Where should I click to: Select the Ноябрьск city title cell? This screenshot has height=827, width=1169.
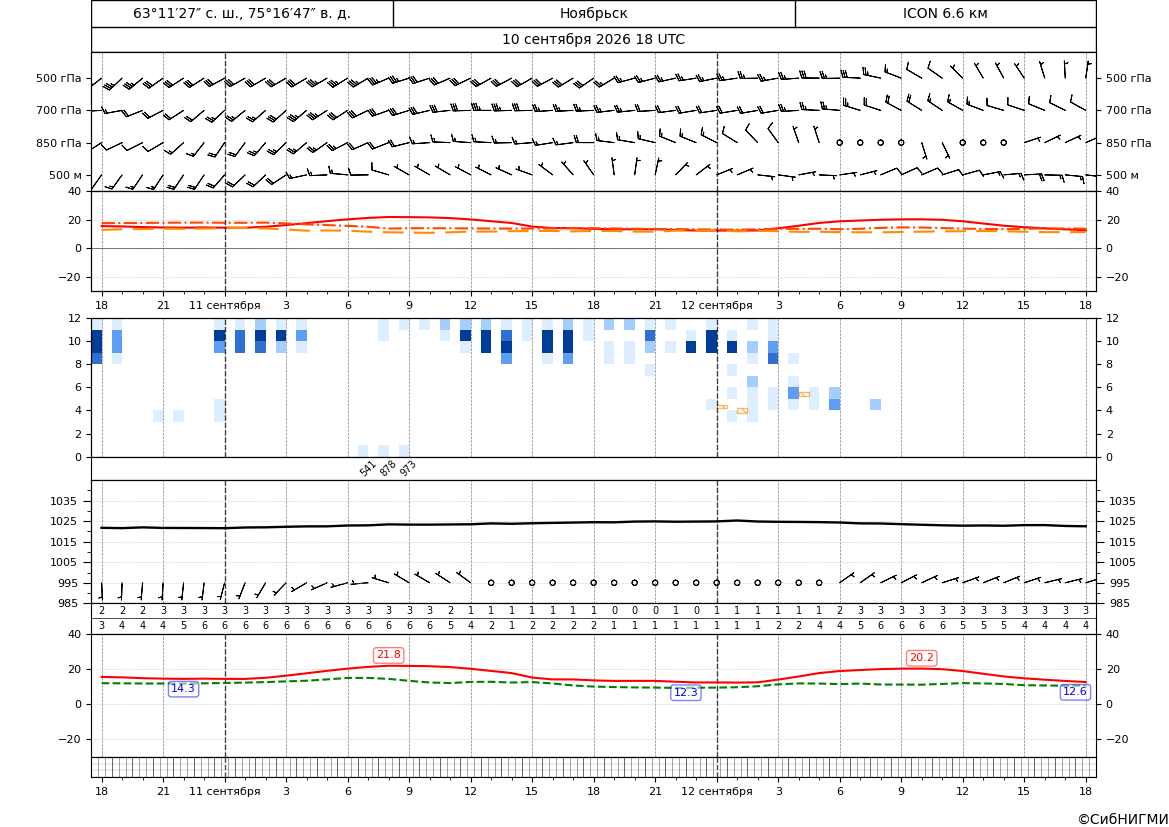(594, 13)
